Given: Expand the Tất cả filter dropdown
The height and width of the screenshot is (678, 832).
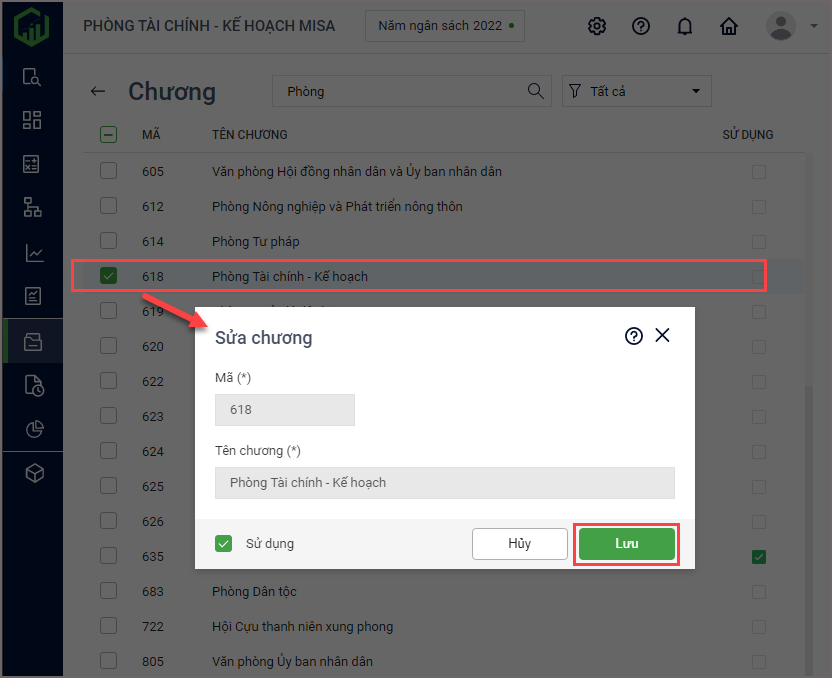Looking at the screenshot, I should (x=637, y=91).
